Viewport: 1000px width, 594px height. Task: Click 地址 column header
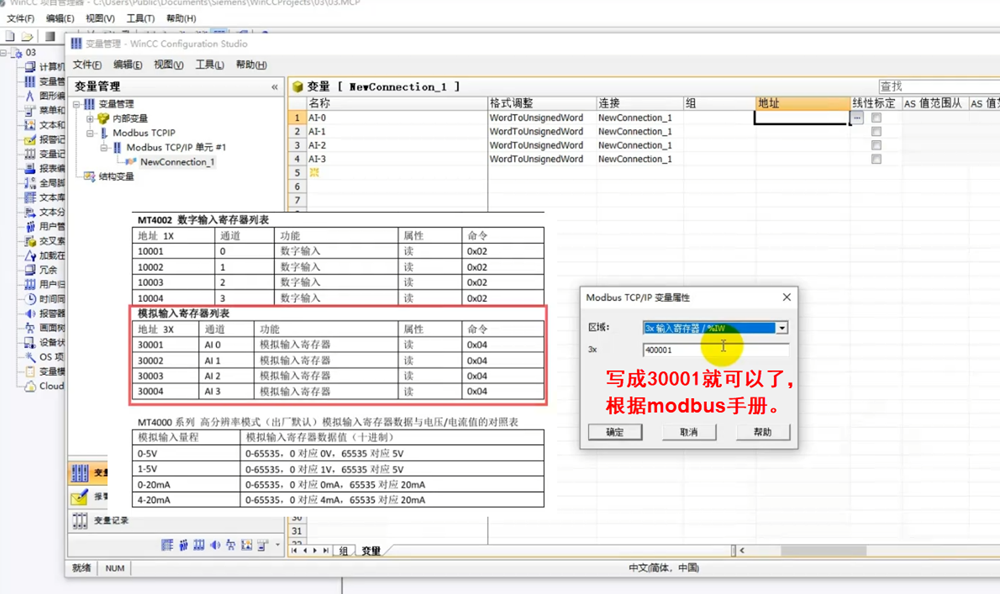[803, 103]
